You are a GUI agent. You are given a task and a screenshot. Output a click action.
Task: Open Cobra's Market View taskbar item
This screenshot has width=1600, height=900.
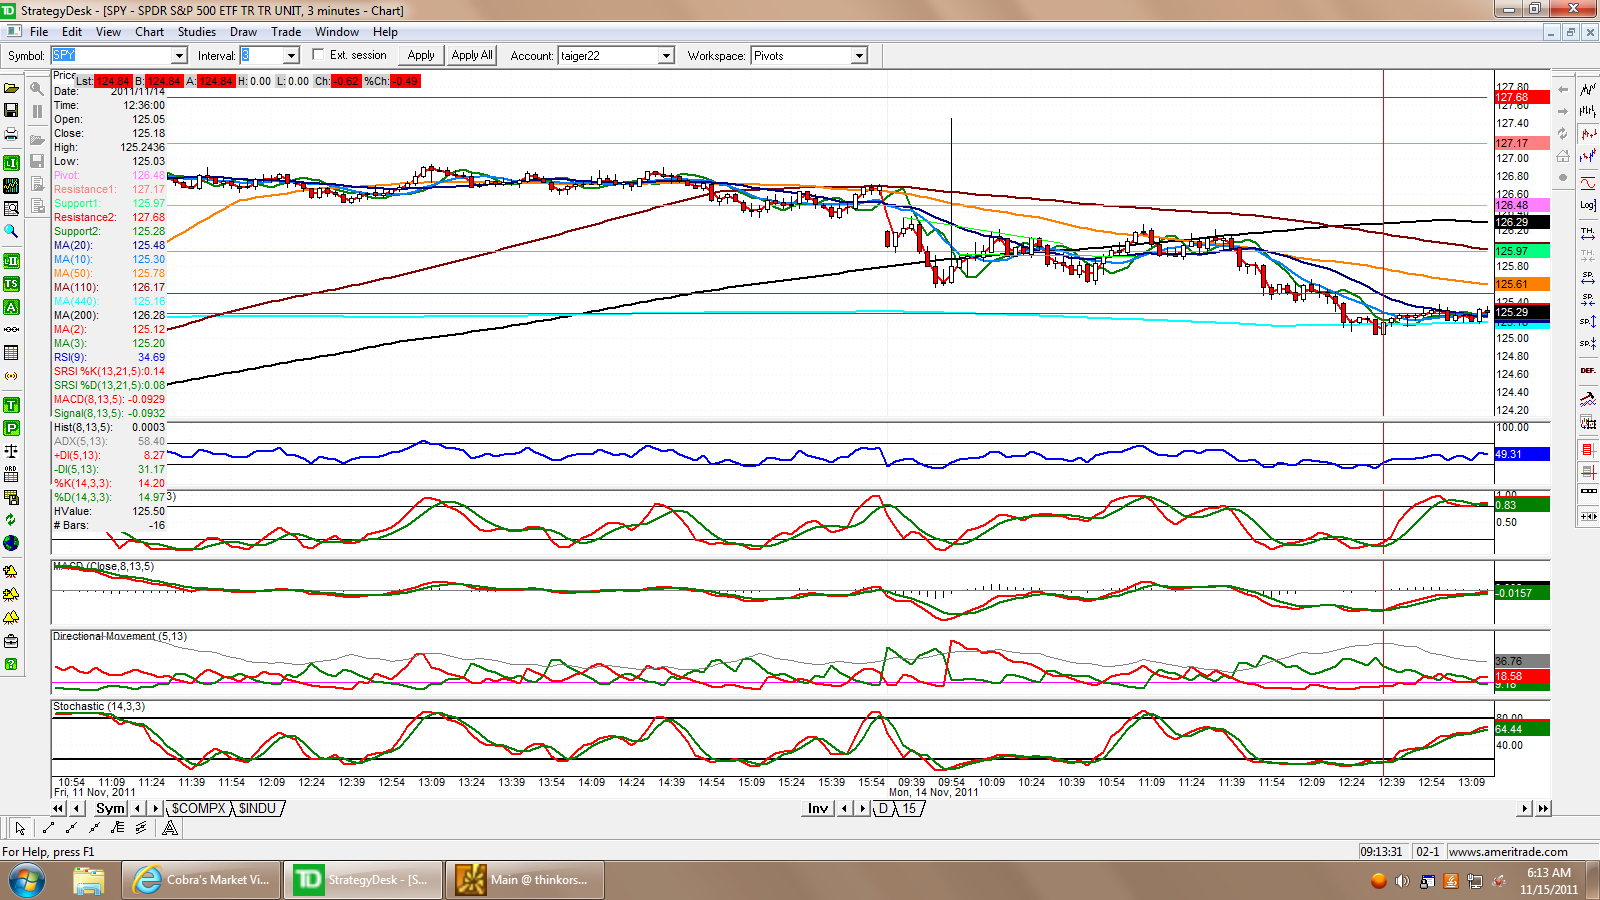tap(202, 880)
